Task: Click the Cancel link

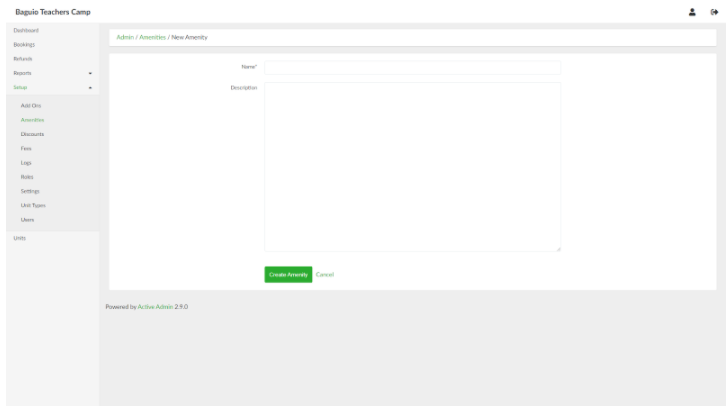Action: point(324,275)
